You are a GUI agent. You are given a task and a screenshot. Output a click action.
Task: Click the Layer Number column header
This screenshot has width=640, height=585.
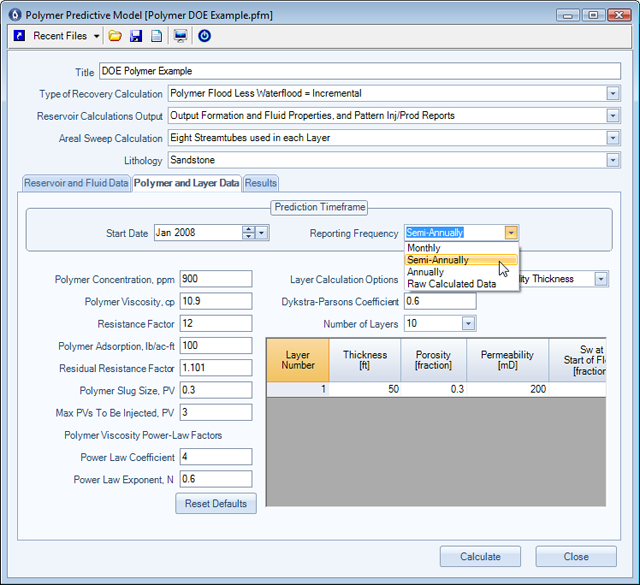[298, 360]
